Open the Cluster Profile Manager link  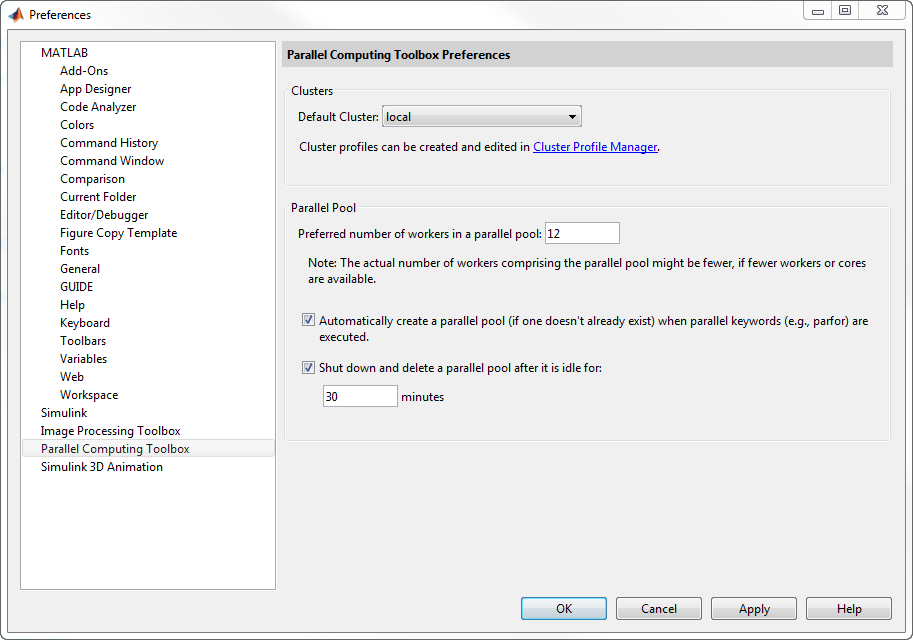tap(595, 147)
